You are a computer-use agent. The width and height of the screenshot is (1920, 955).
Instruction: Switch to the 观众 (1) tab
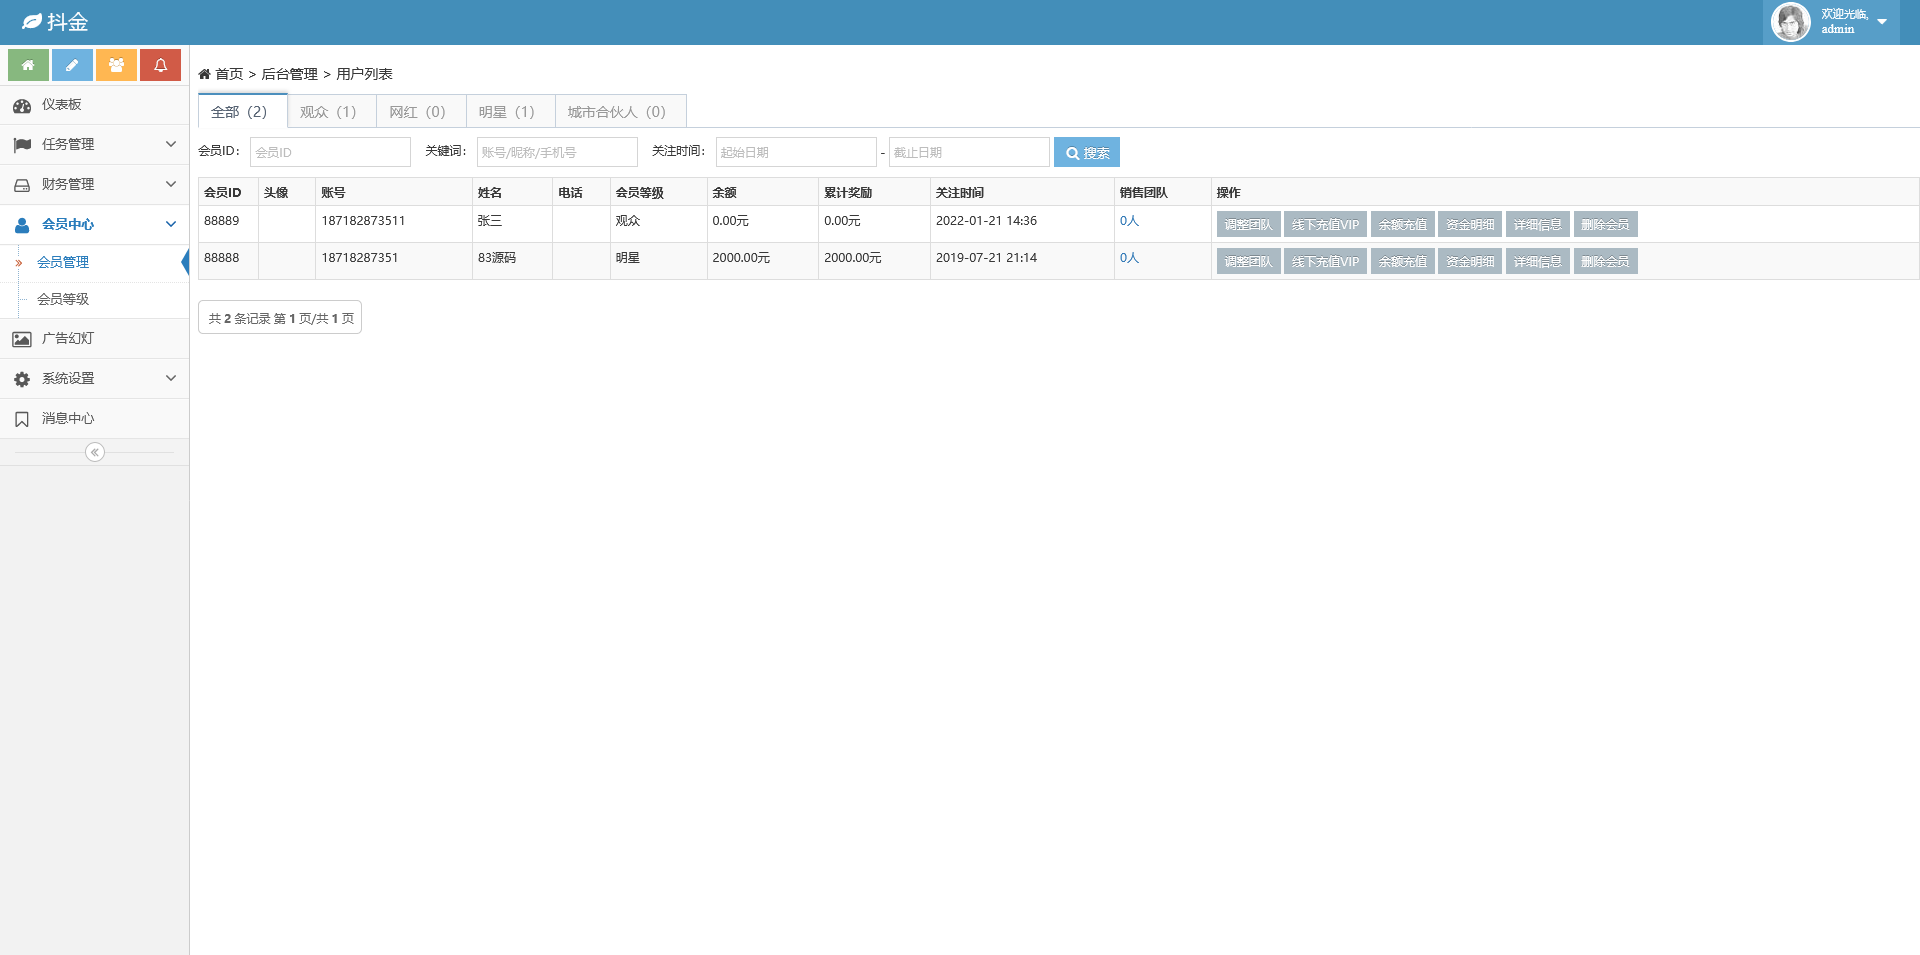(329, 112)
